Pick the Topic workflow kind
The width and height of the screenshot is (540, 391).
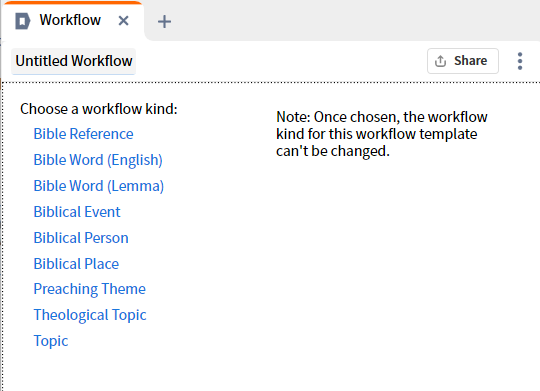51,341
